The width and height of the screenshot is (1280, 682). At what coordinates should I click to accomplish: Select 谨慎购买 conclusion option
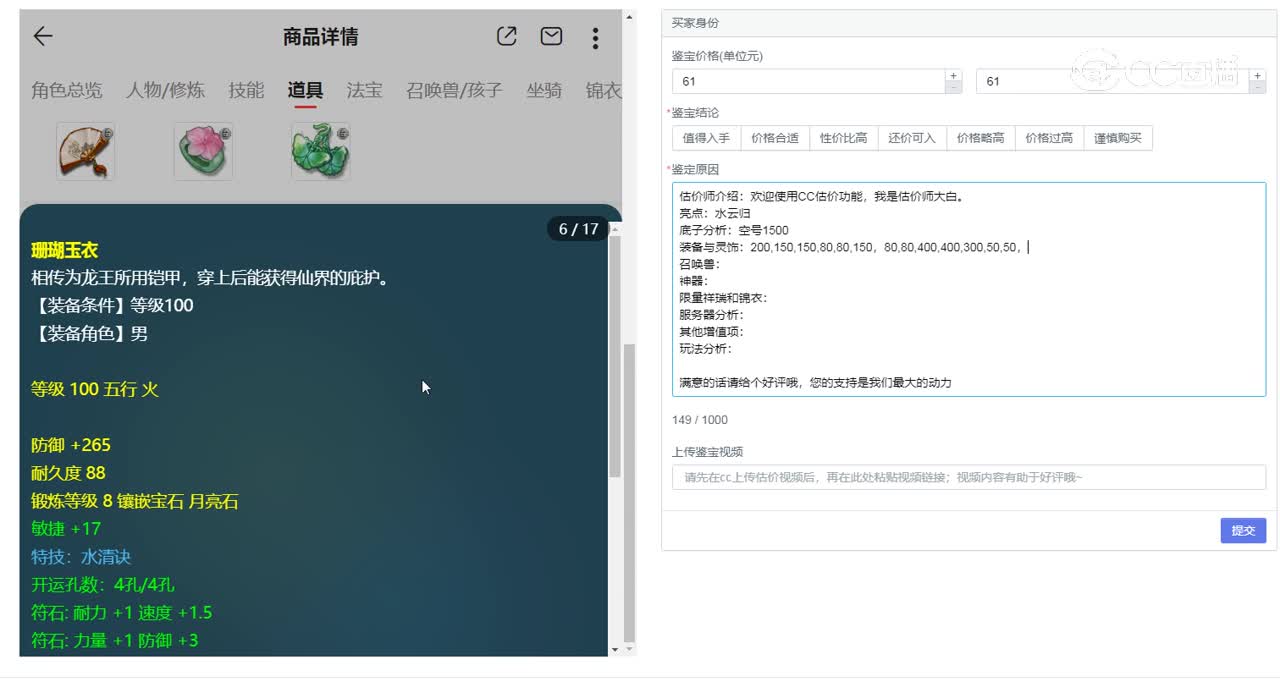pos(1119,137)
